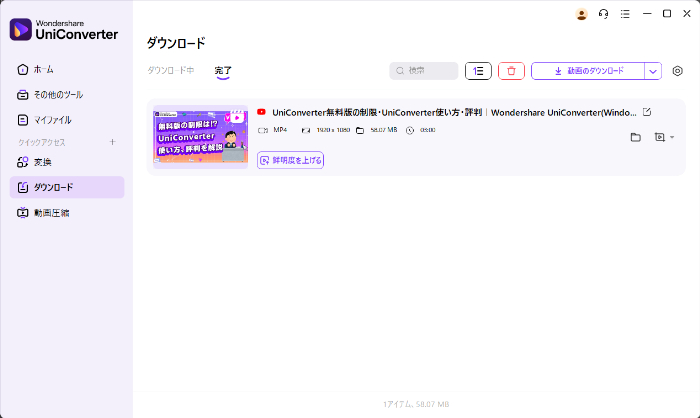Open the user account profile icon
700x418 pixels.
[x=581, y=14]
